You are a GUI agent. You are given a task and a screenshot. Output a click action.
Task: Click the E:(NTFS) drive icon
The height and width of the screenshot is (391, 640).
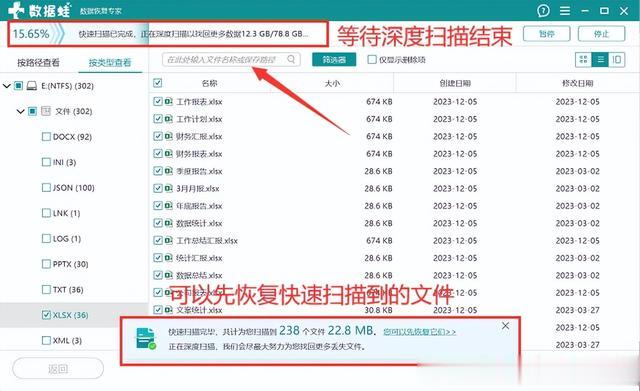pyautogui.click(x=31, y=86)
